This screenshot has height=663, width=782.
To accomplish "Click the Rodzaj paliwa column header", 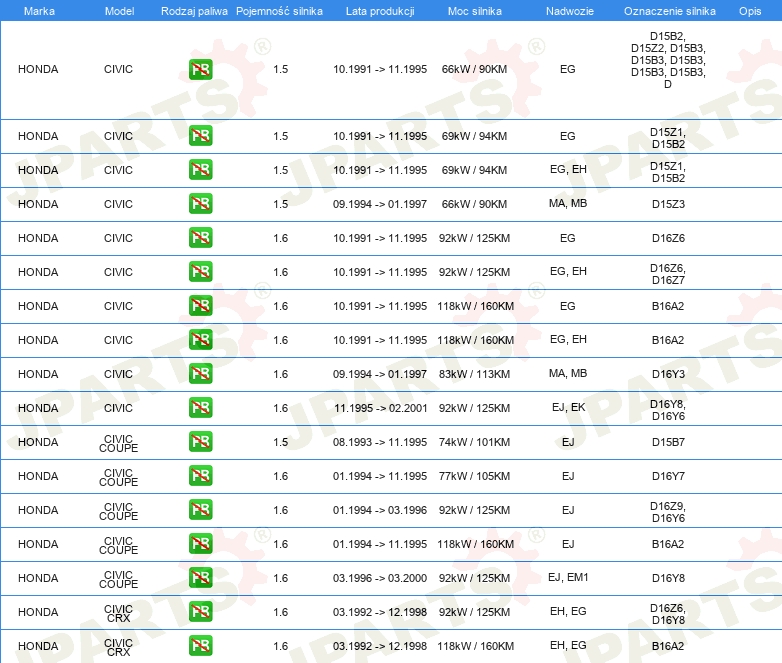I will 194,11.
